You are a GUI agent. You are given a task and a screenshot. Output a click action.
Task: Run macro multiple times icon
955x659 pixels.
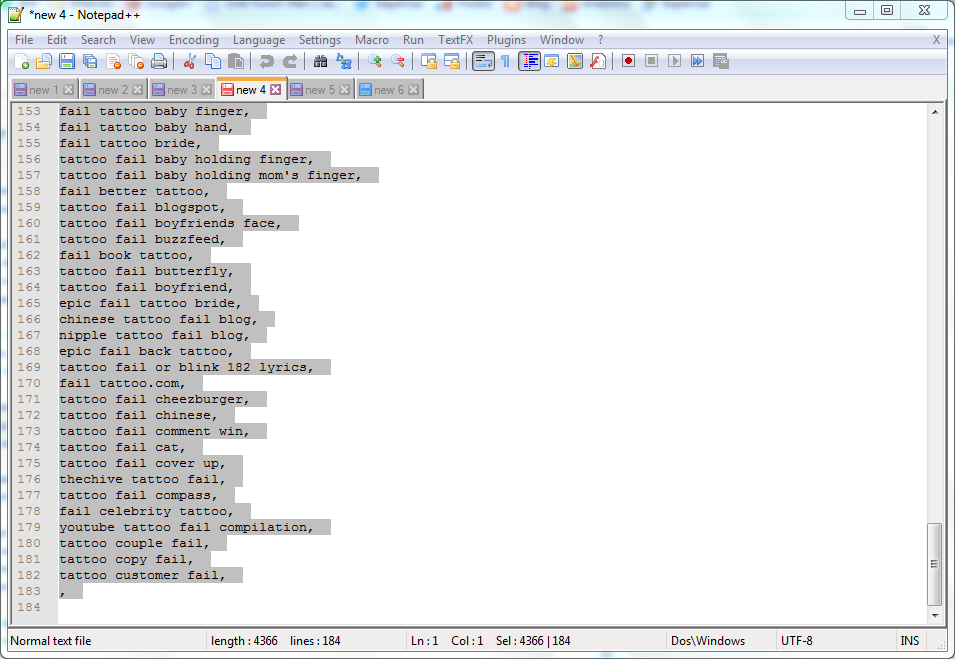coord(697,61)
